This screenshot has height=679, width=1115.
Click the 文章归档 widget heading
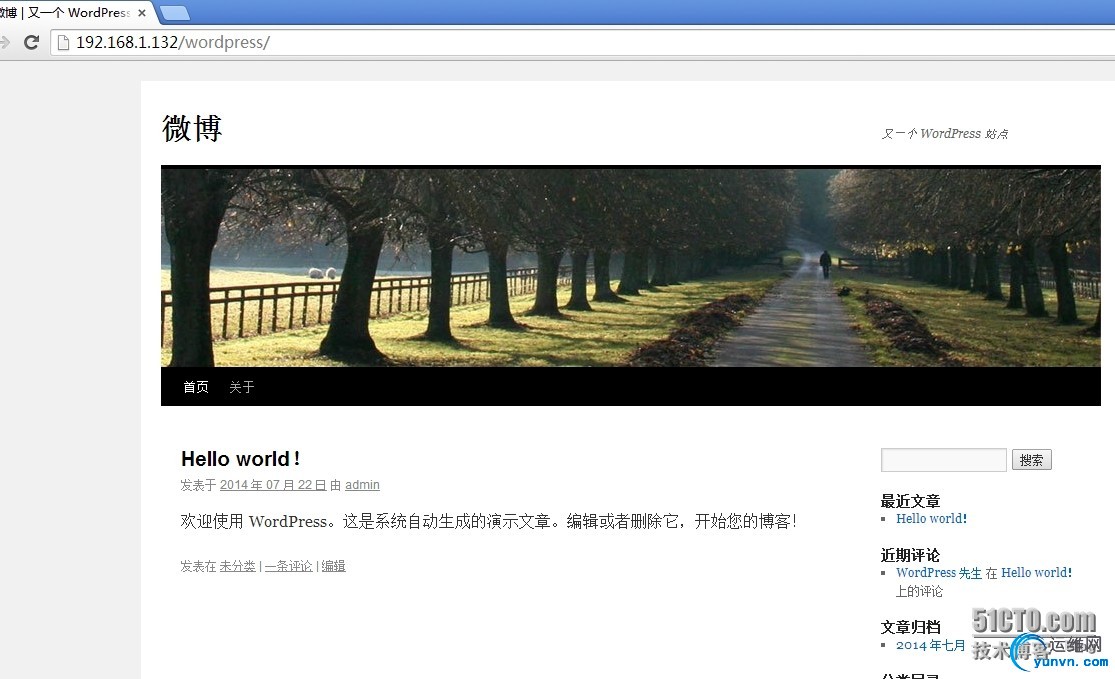click(x=910, y=627)
